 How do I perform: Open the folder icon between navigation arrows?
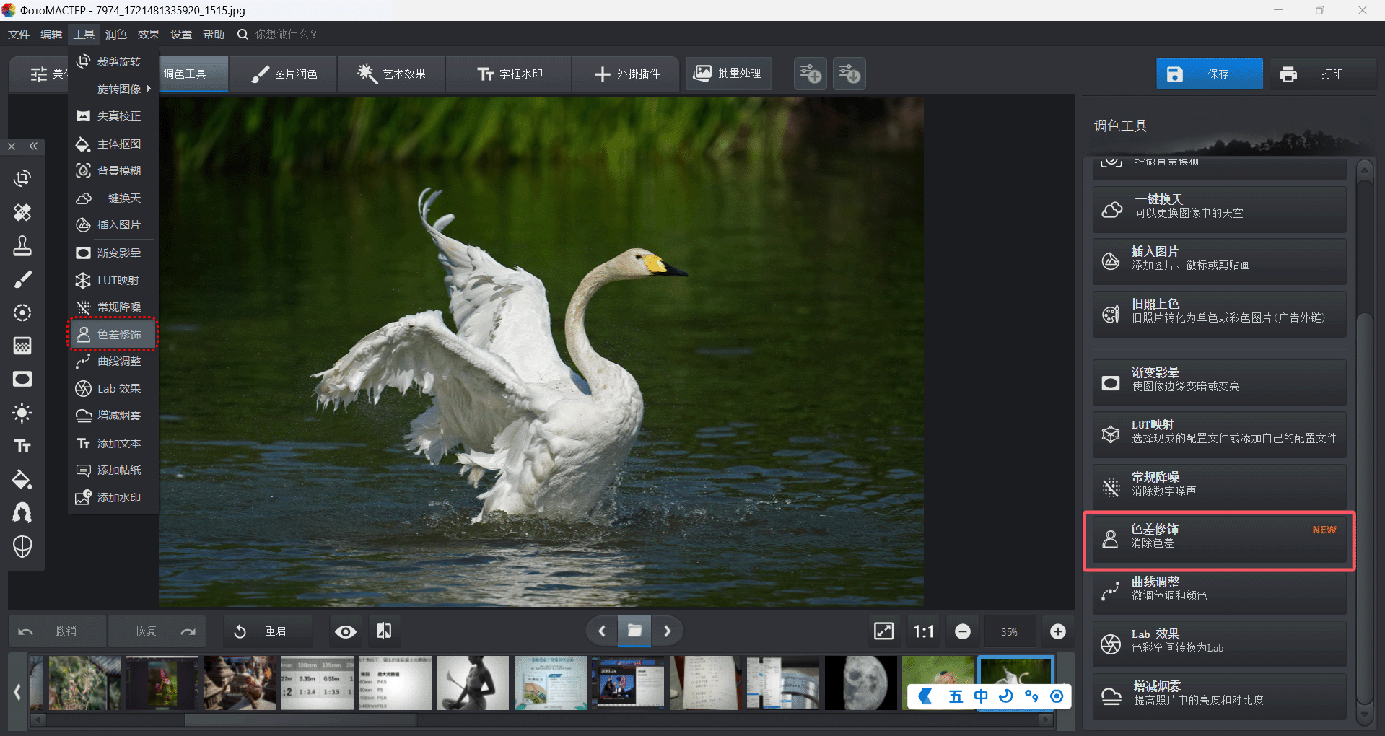pyautogui.click(x=634, y=631)
